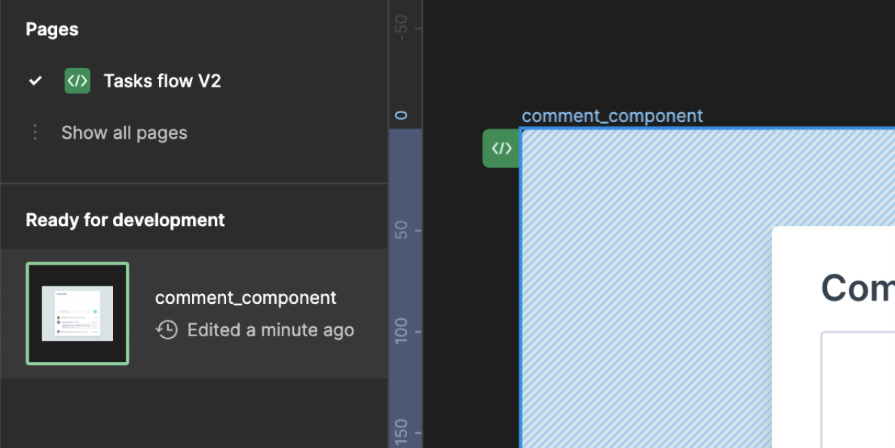895x448 pixels.
Task: Select comment_component name in the ready list
Action: pos(245,298)
